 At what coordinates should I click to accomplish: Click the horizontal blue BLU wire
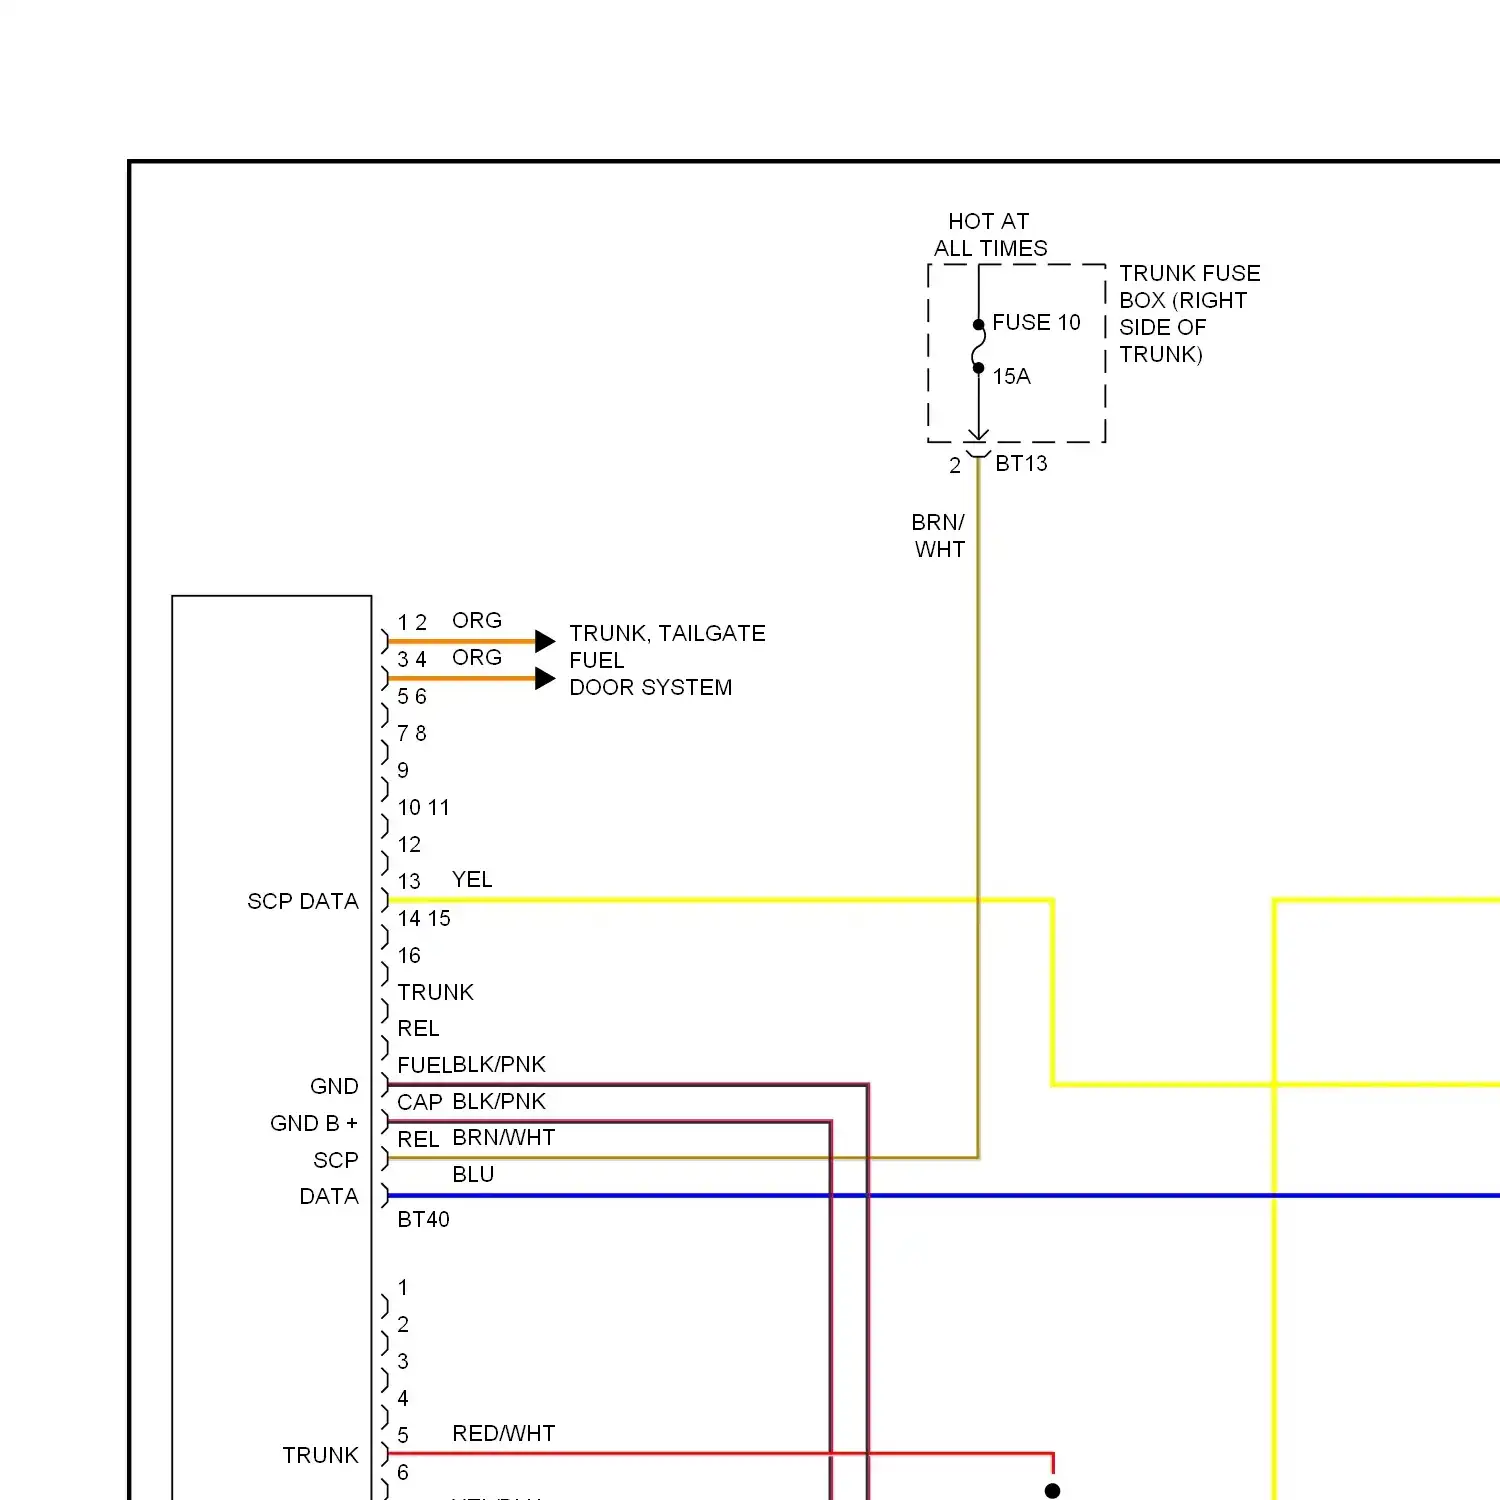pyautogui.click(x=944, y=1195)
